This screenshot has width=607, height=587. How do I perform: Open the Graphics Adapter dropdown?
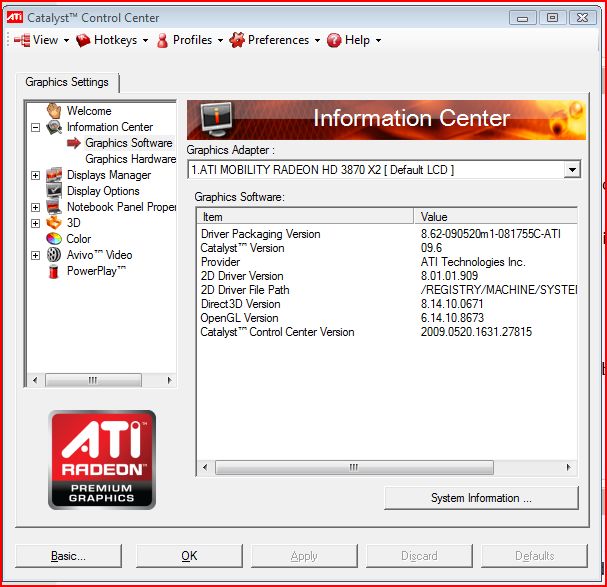pos(572,170)
